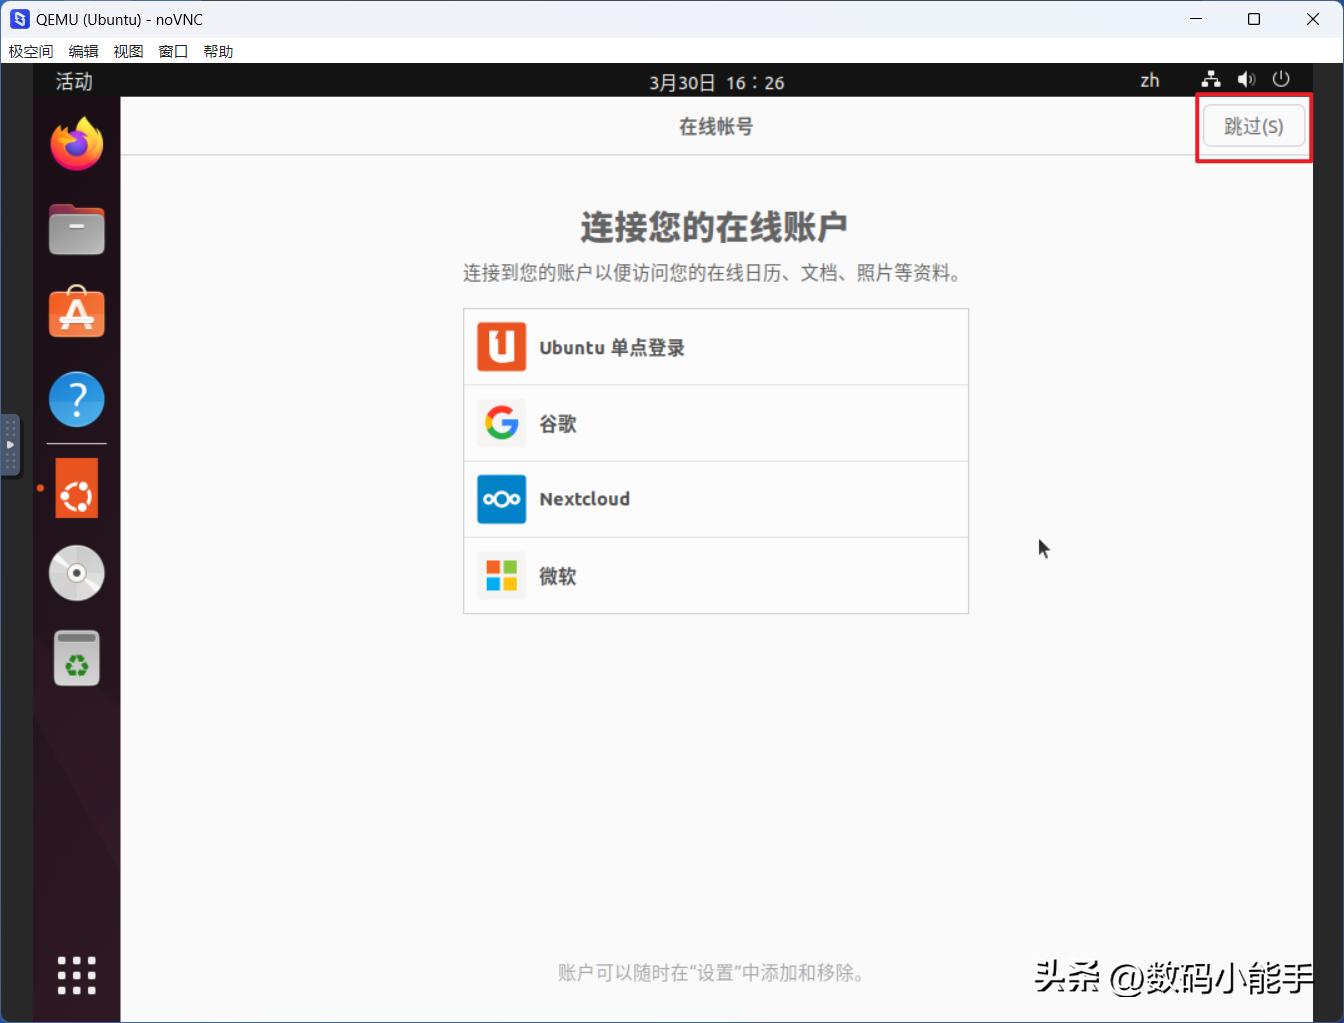The image size is (1344, 1023).
Task: Maximize the QEMU noVNC window
Action: click(1254, 19)
